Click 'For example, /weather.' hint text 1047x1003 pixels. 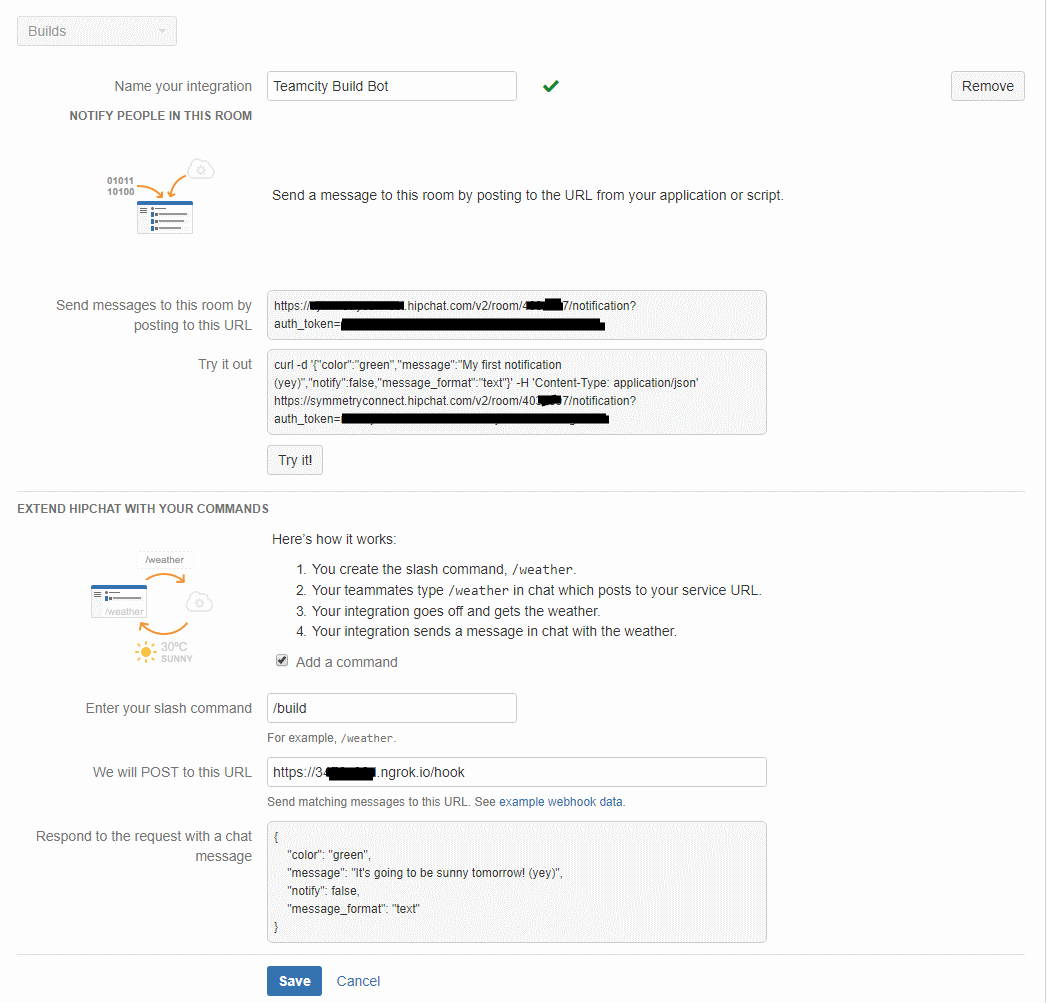(x=332, y=738)
